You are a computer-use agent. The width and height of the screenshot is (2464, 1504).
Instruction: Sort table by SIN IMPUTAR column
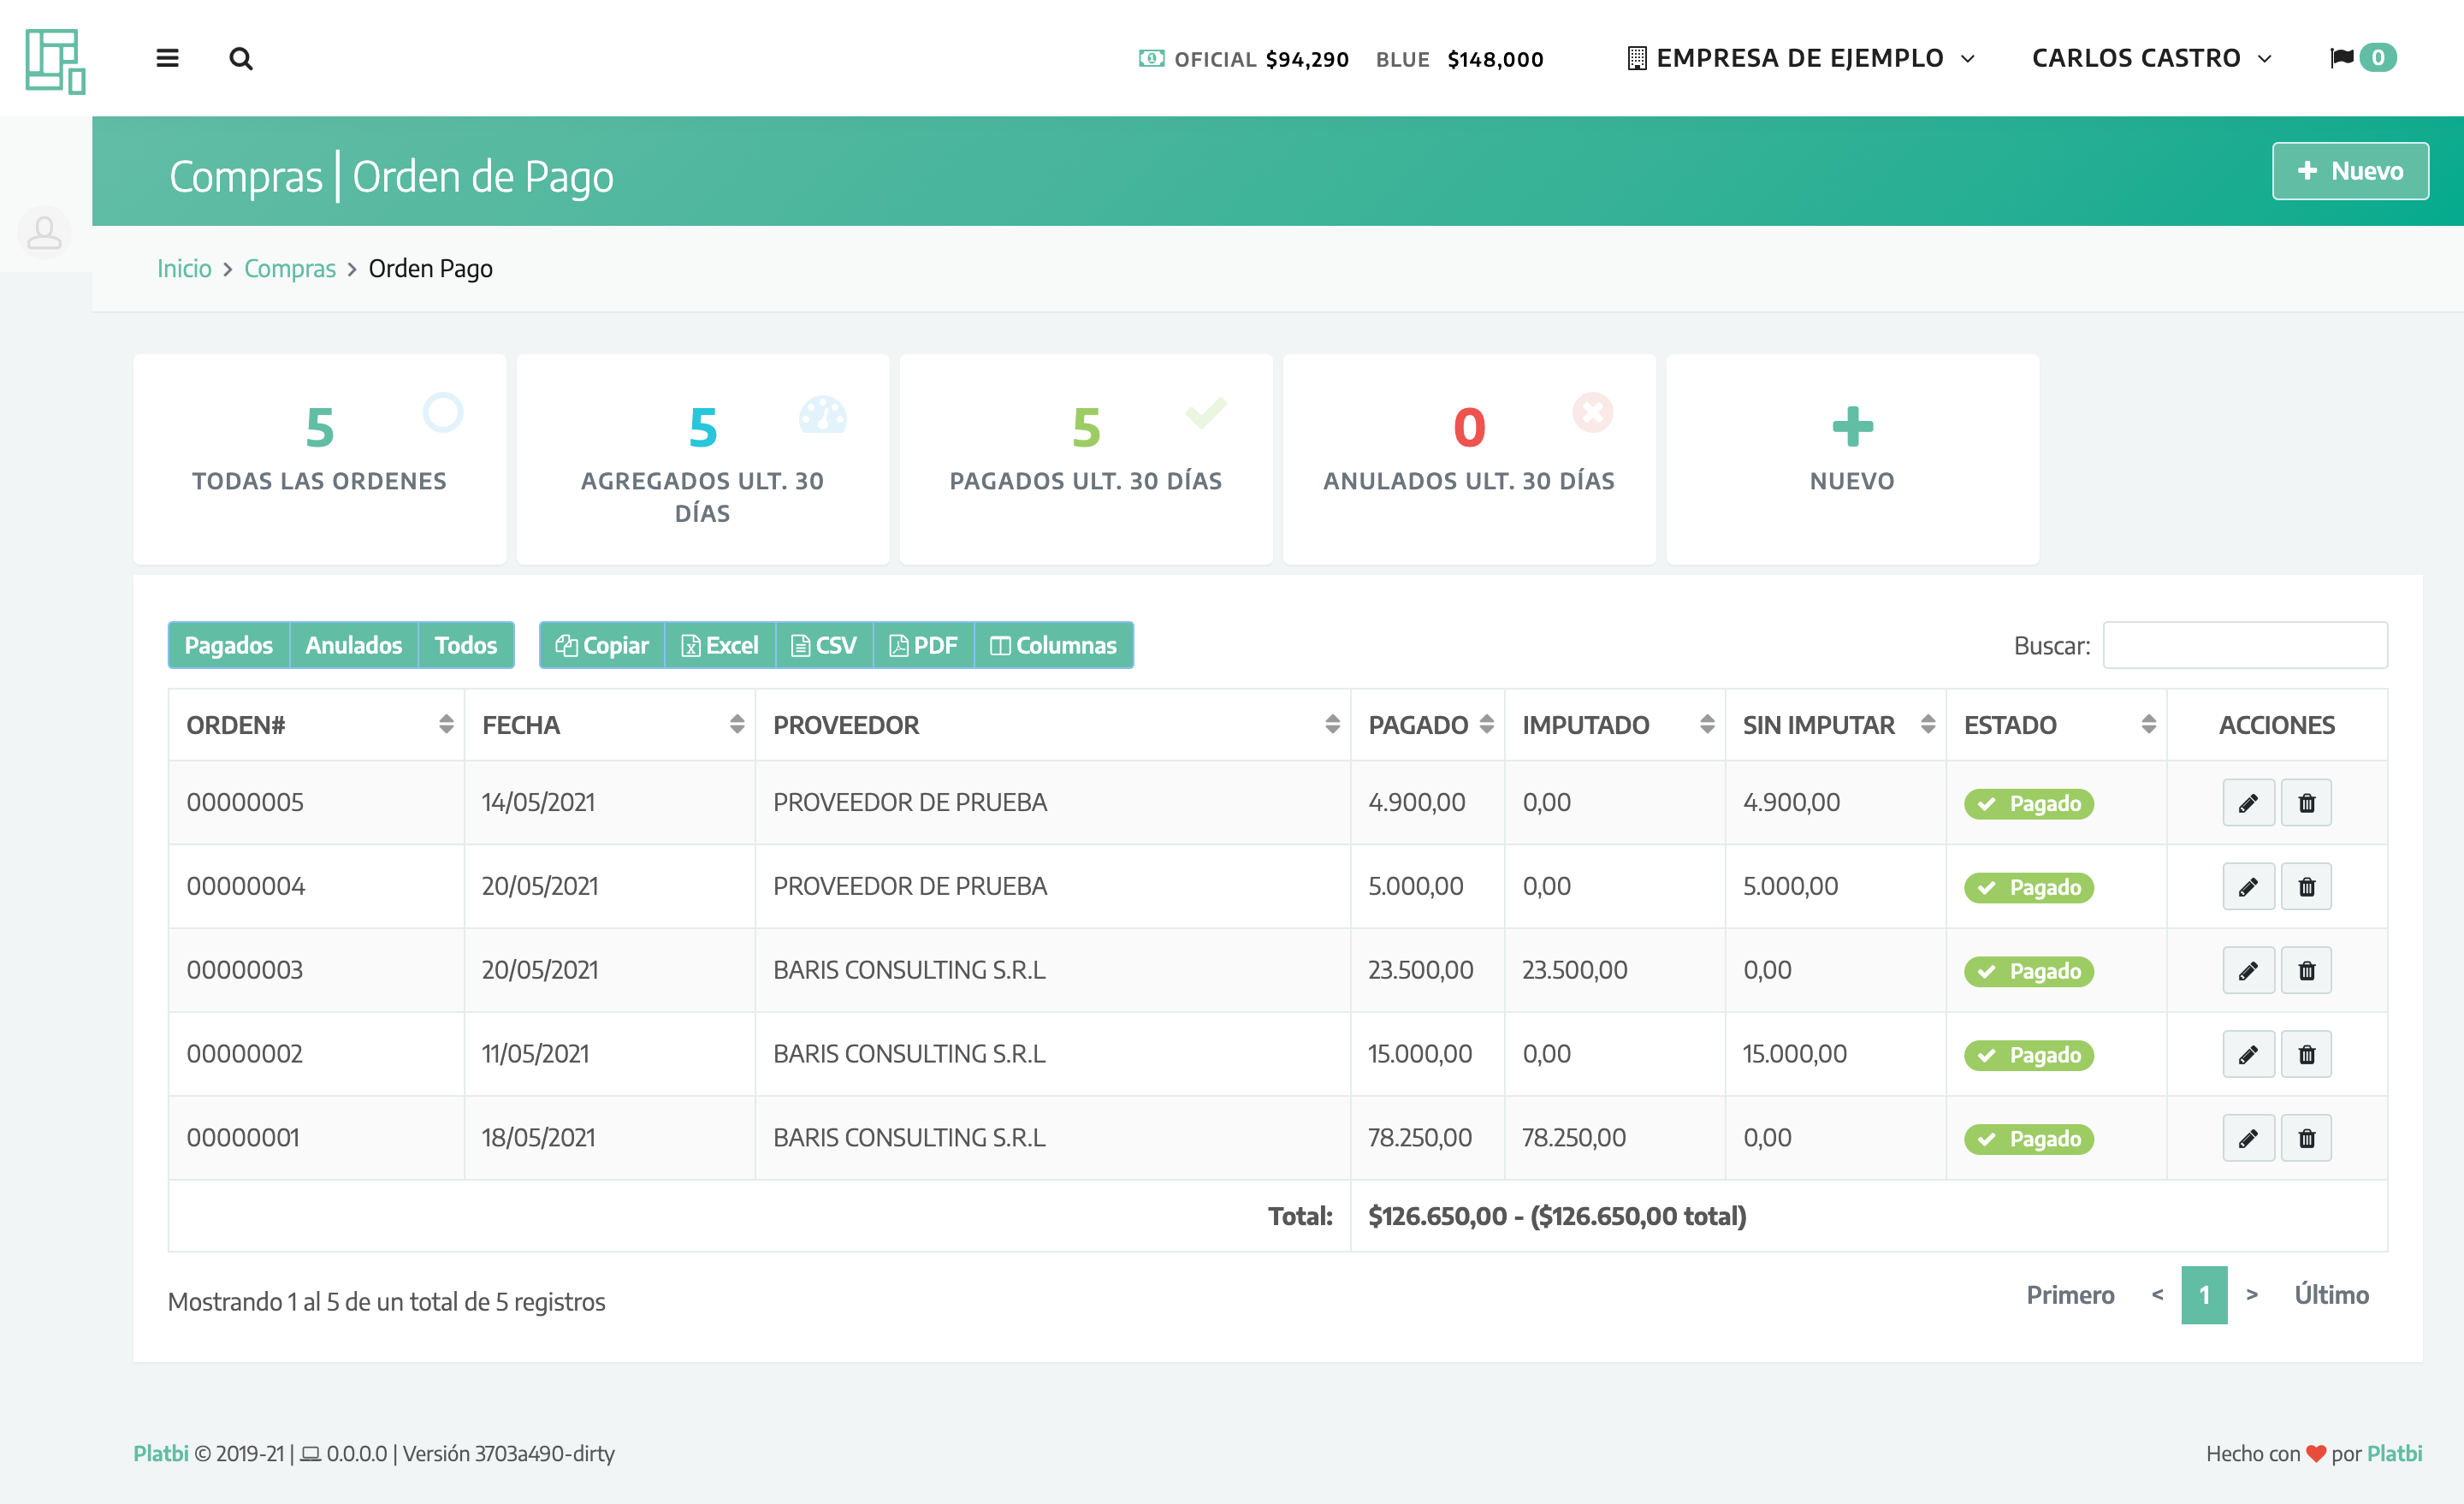1836,726
